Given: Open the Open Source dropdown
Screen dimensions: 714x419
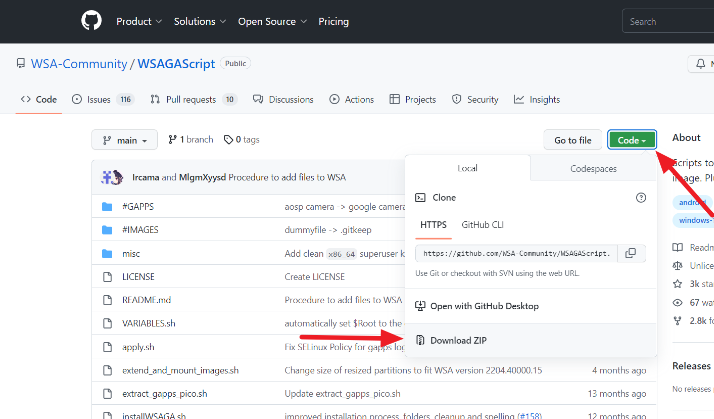Looking at the screenshot, I should [x=272, y=21].
